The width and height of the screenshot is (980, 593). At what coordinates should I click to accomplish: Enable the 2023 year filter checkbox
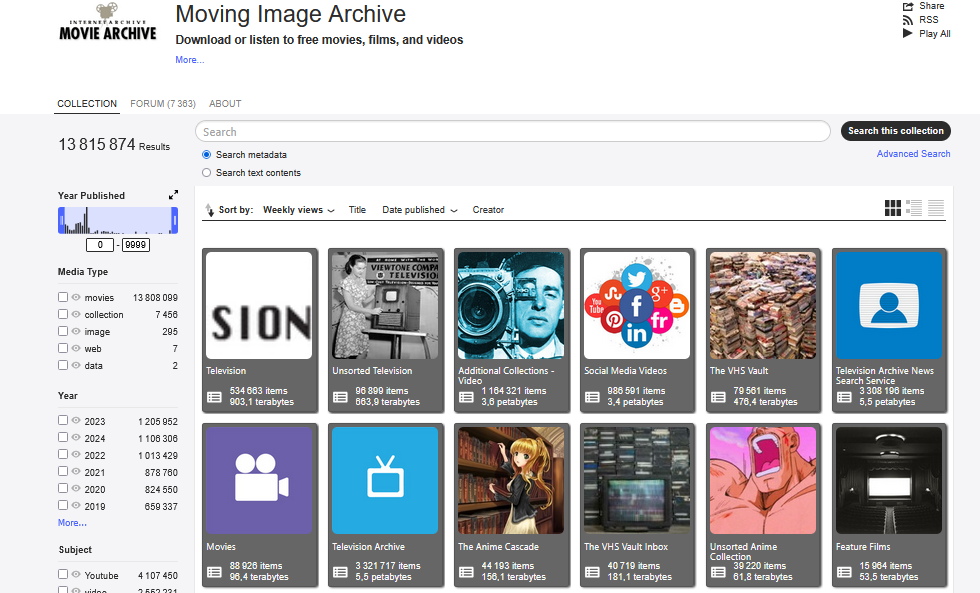click(x=63, y=421)
